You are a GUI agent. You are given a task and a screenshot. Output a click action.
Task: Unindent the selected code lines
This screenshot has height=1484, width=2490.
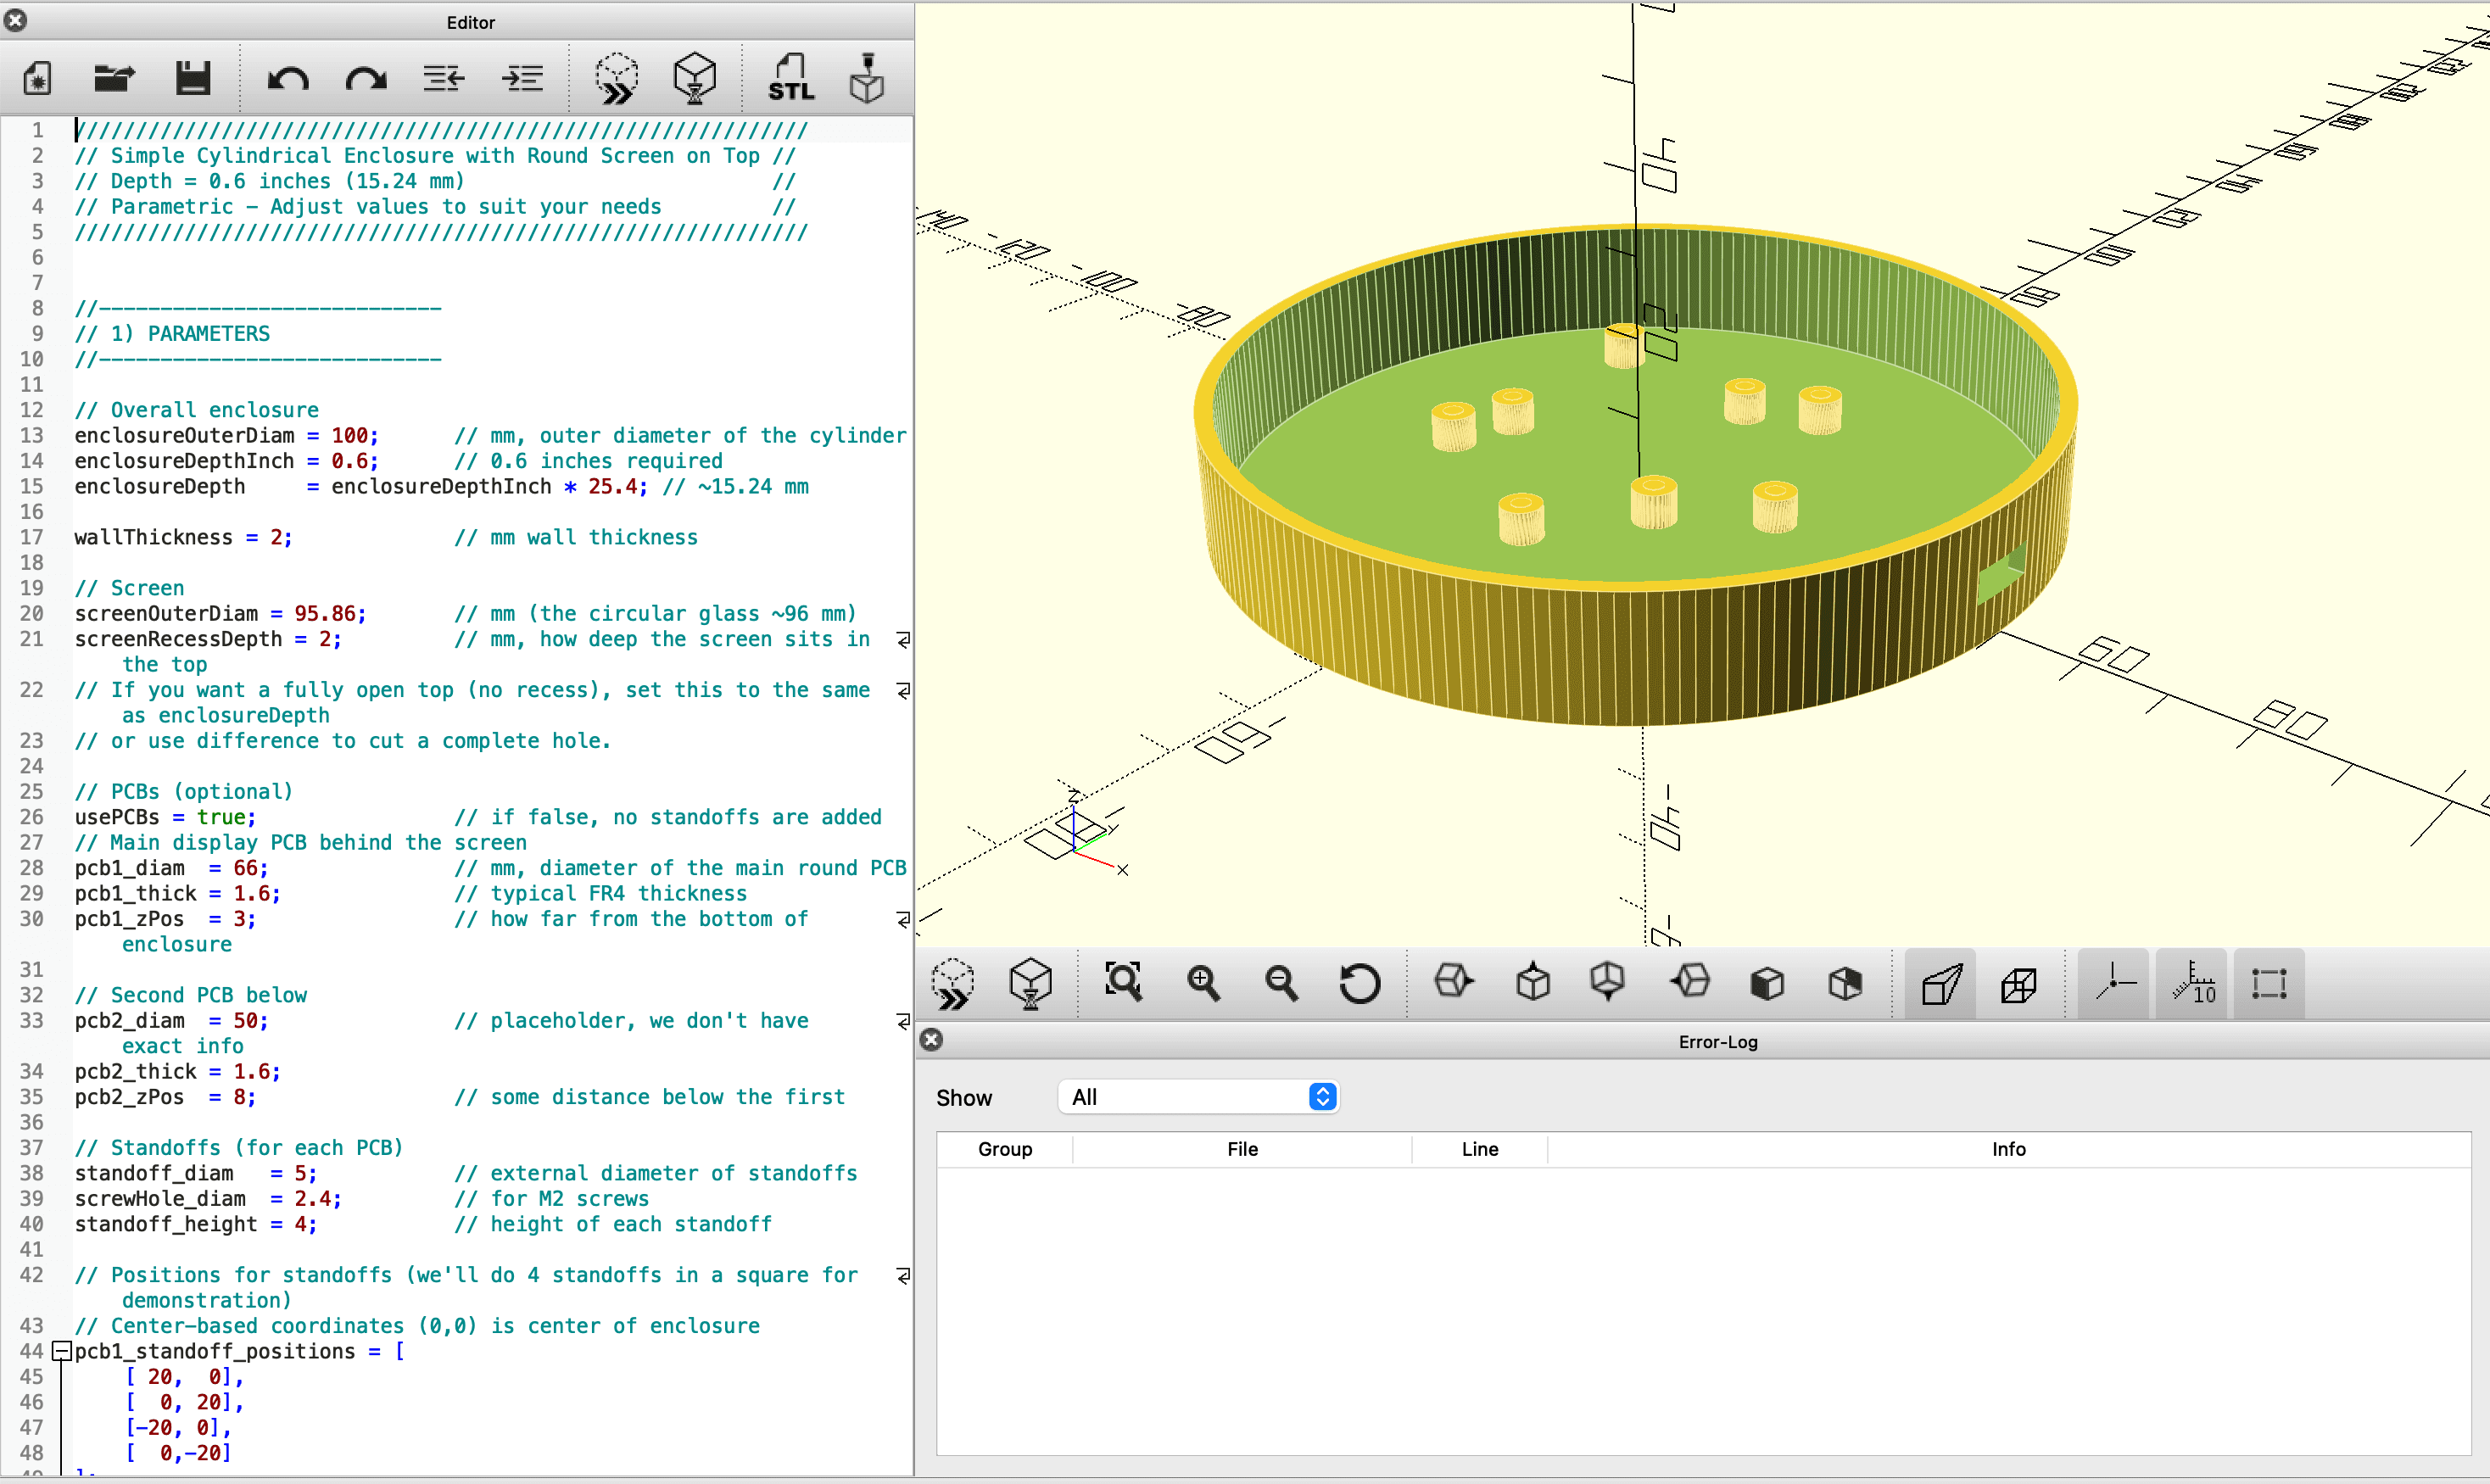[x=443, y=78]
